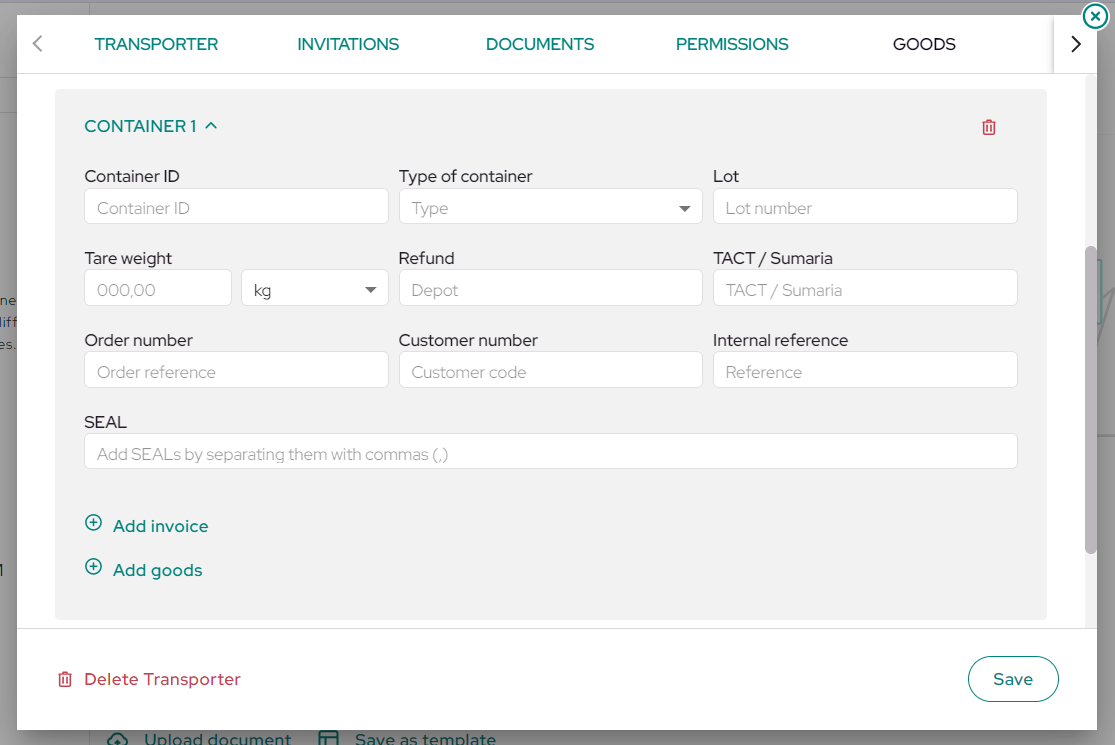Open the Documents tab
This screenshot has width=1115, height=745.
(x=540, y=44)
